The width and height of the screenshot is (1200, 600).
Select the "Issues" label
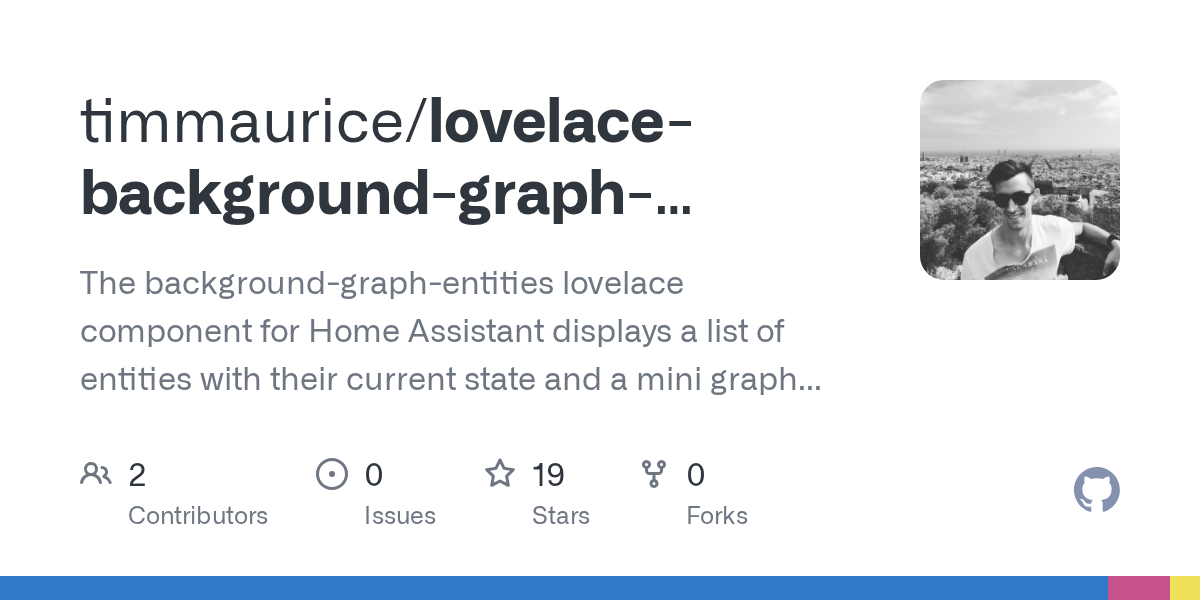[x=400, y=516]
